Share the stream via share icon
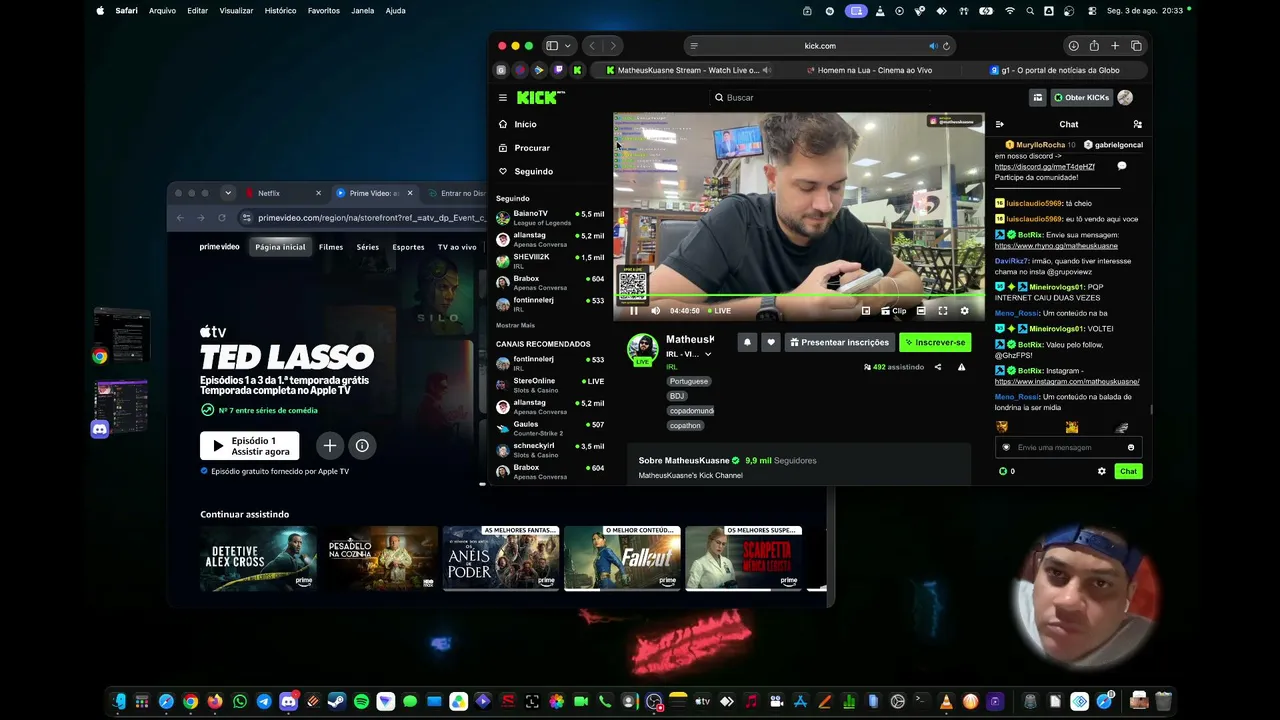1280x720 pixels. (x=938, y=367)
